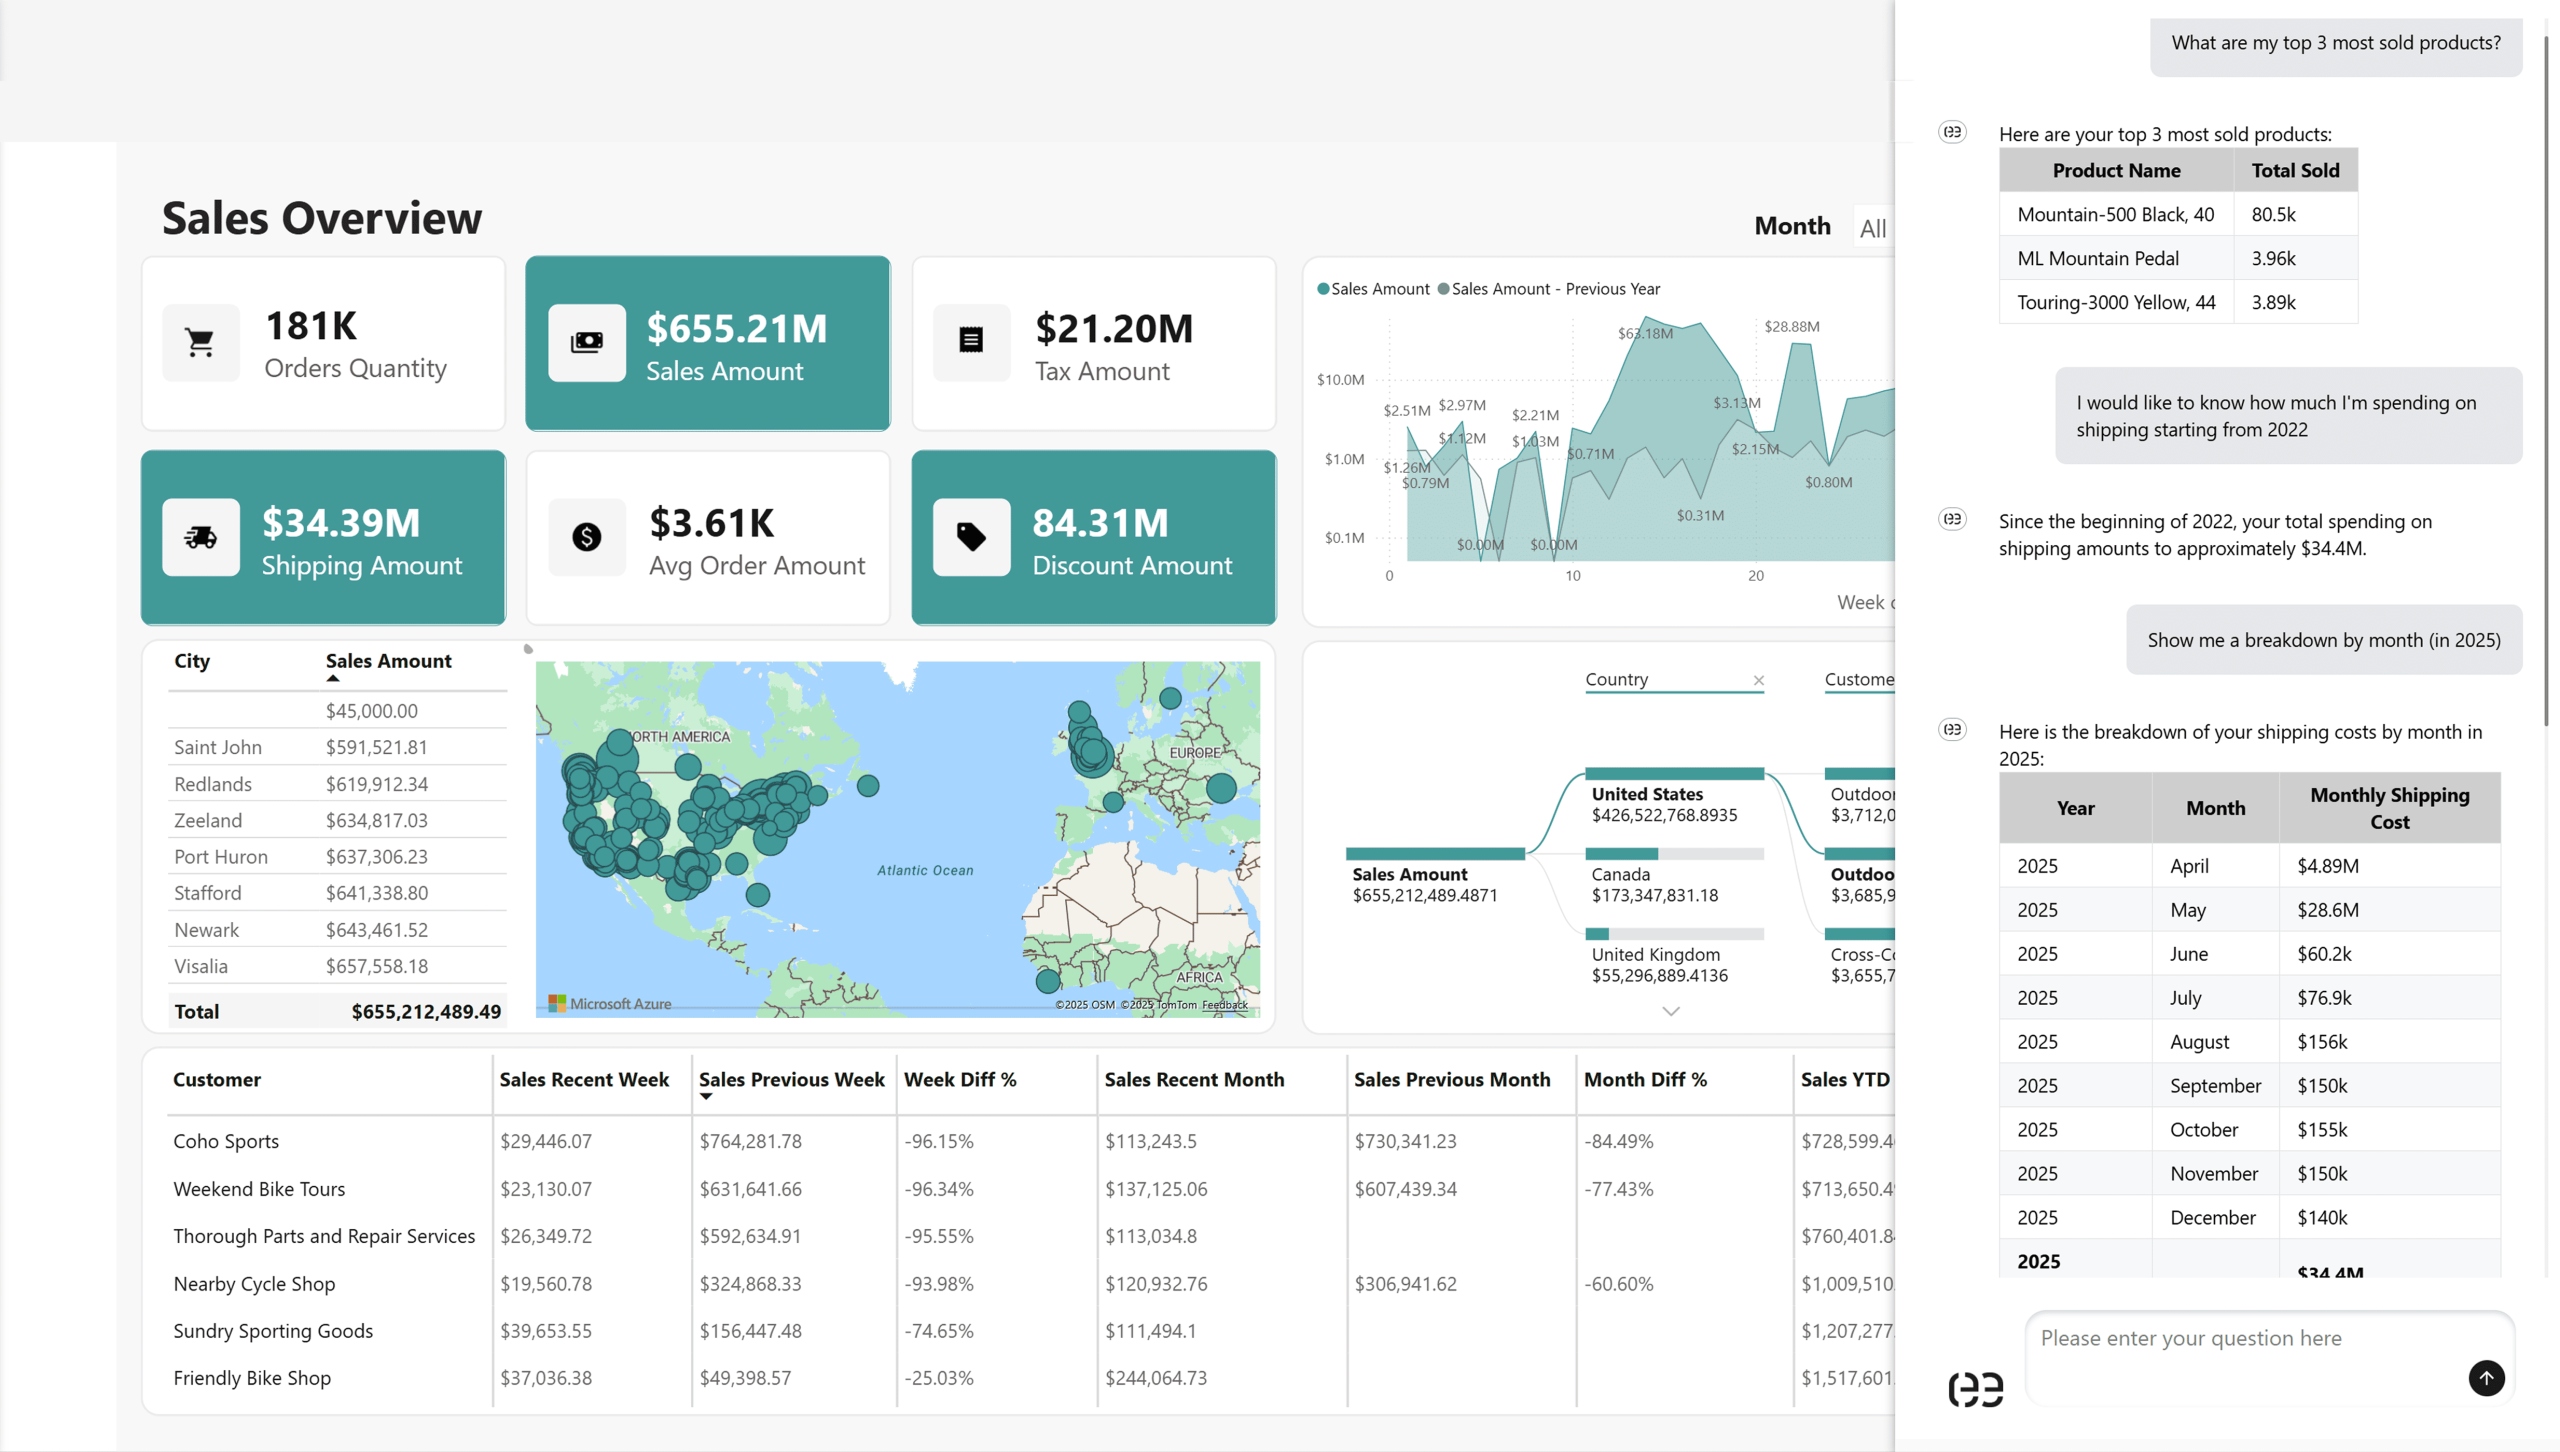
Task: Click the price tag Discount Amount icon
Action: pos(971,538)
